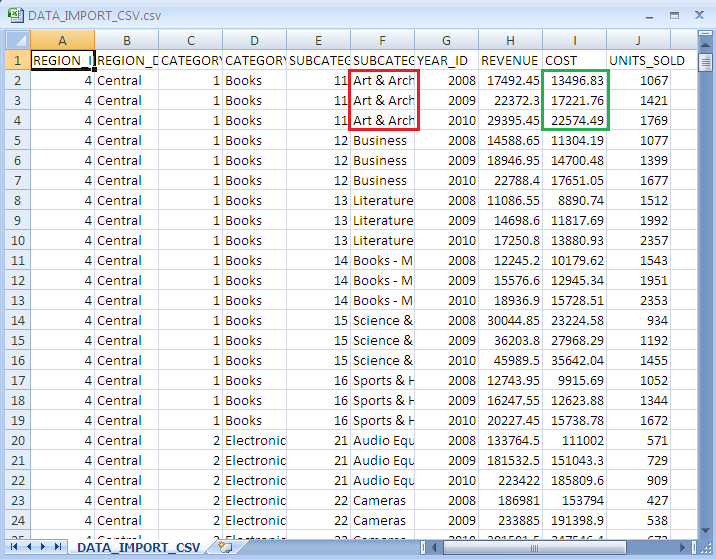Select the cell with cost 13496.83
Viewport: 716px width, 559px height.
(574, 80)
